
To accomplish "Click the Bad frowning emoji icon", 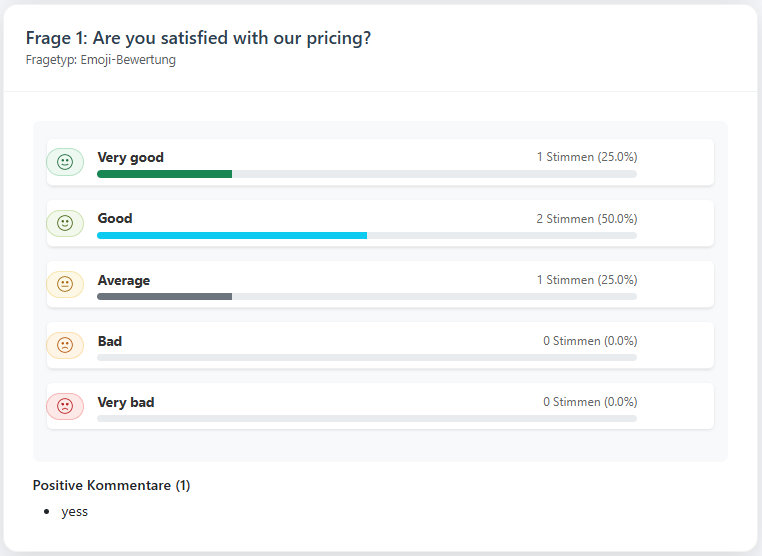I will [x=65, y=345].
